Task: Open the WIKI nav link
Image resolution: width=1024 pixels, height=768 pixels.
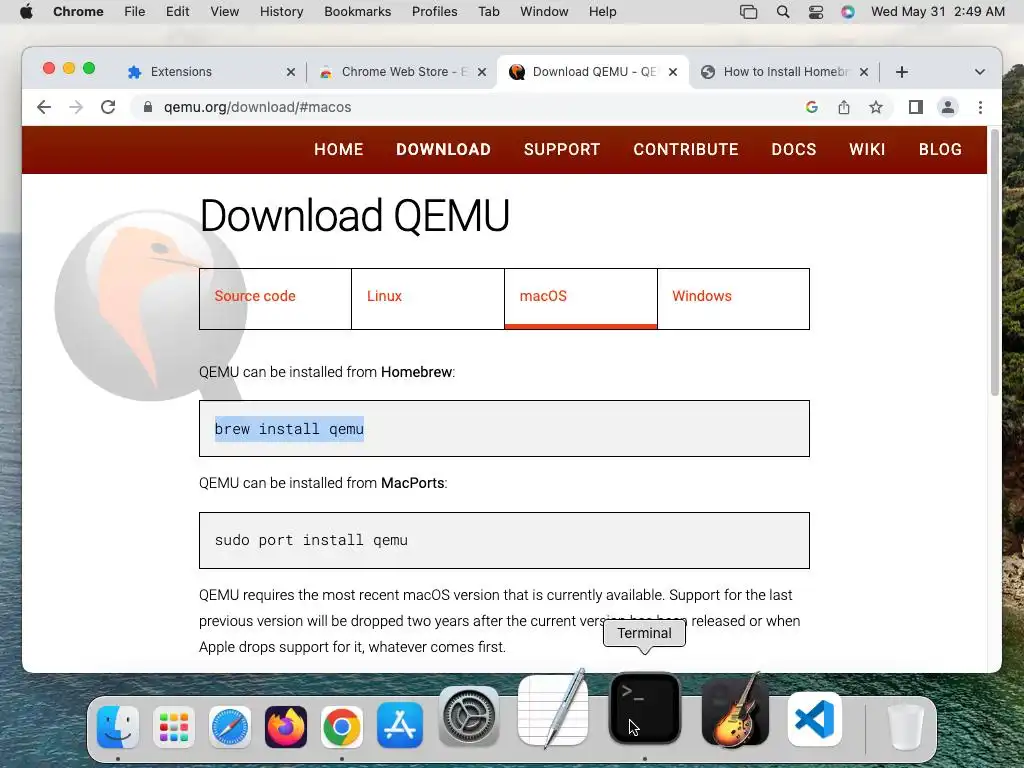Action: click(867, 150)
